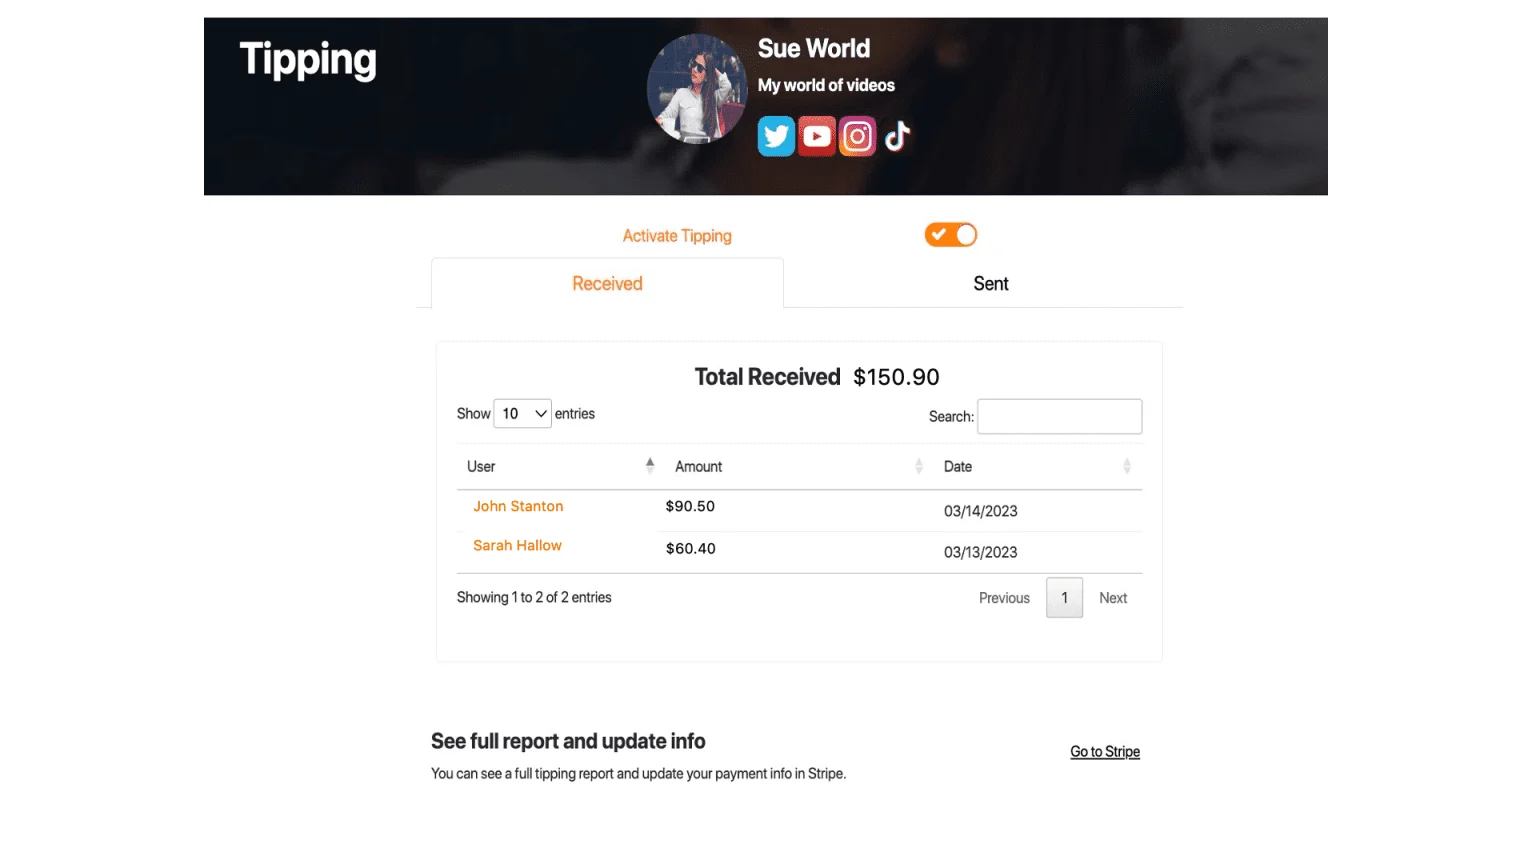Switch to the Received tab

(x=607, y=284)
